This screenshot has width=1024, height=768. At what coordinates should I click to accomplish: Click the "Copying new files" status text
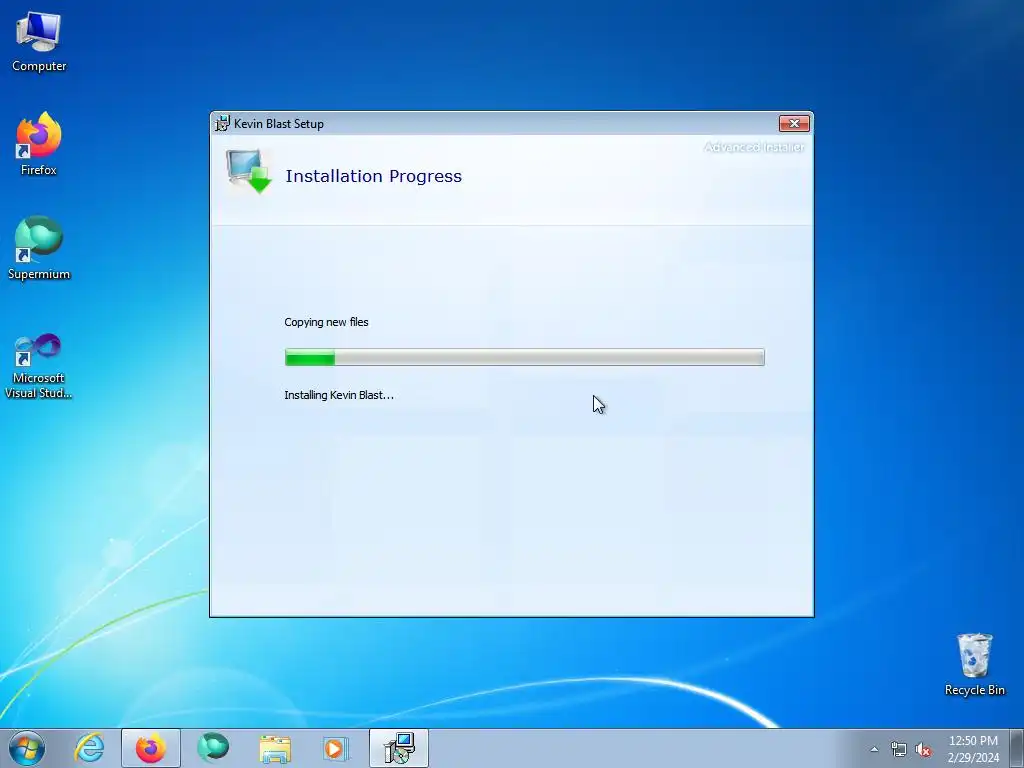click(x=326, y=322)
